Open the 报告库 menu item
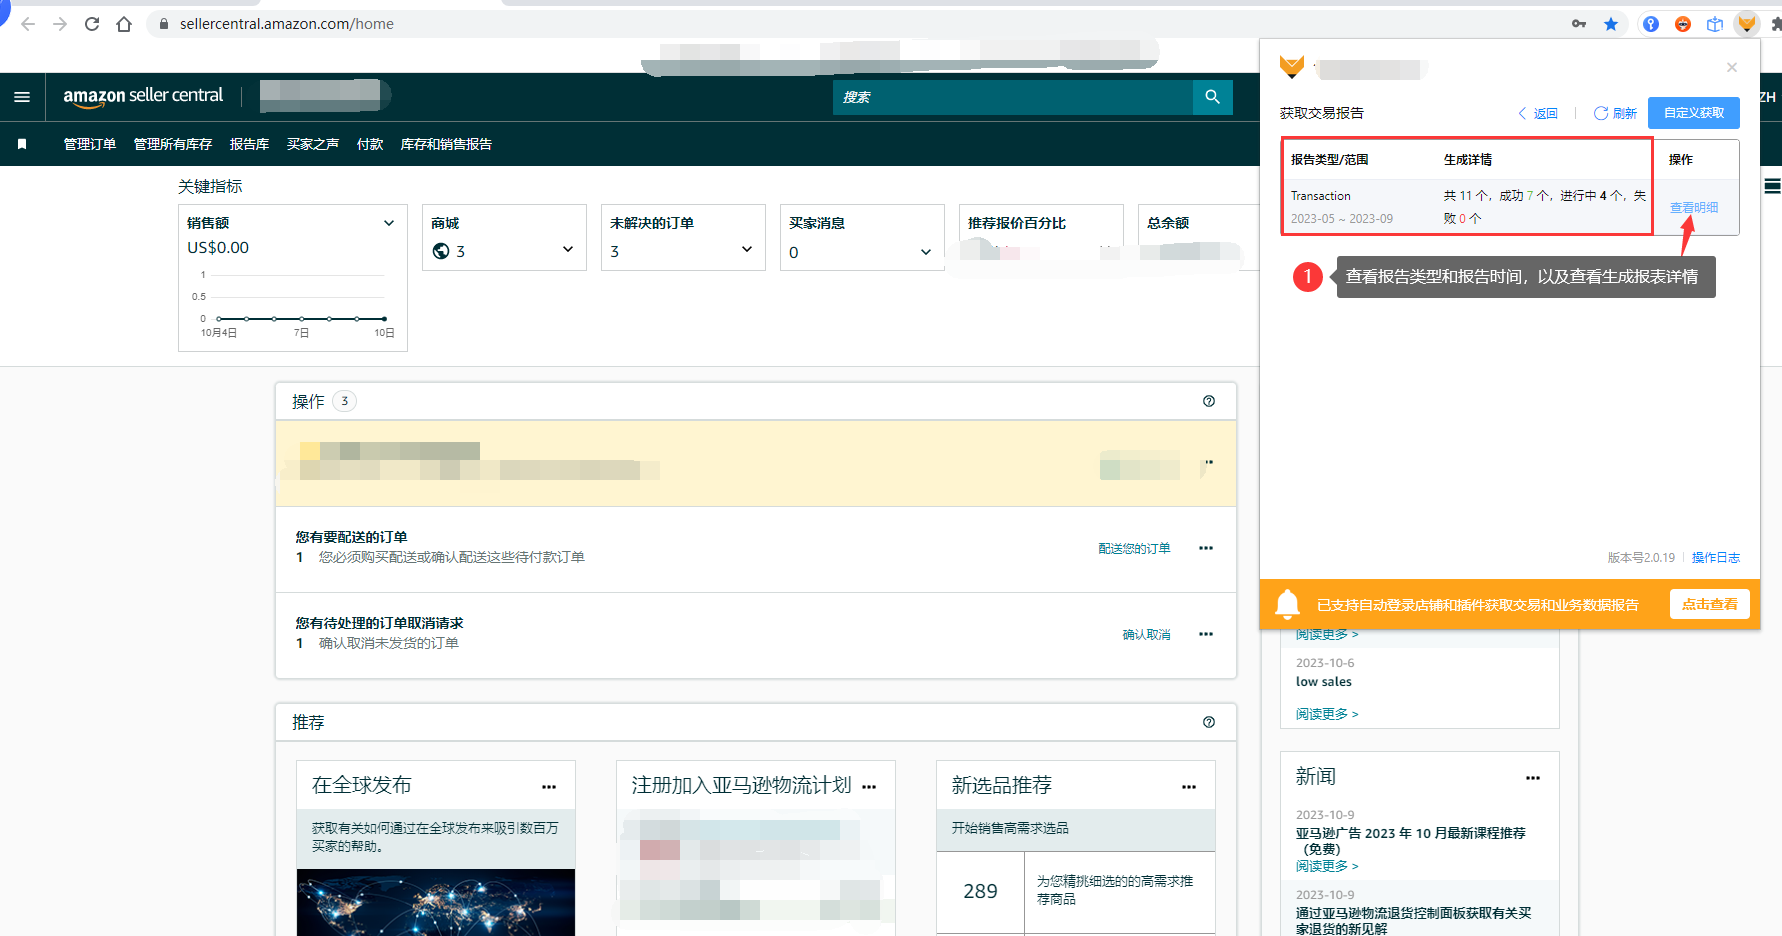Image resolution: width=1782 pixels, height=936 pixels. pos(249,144)
